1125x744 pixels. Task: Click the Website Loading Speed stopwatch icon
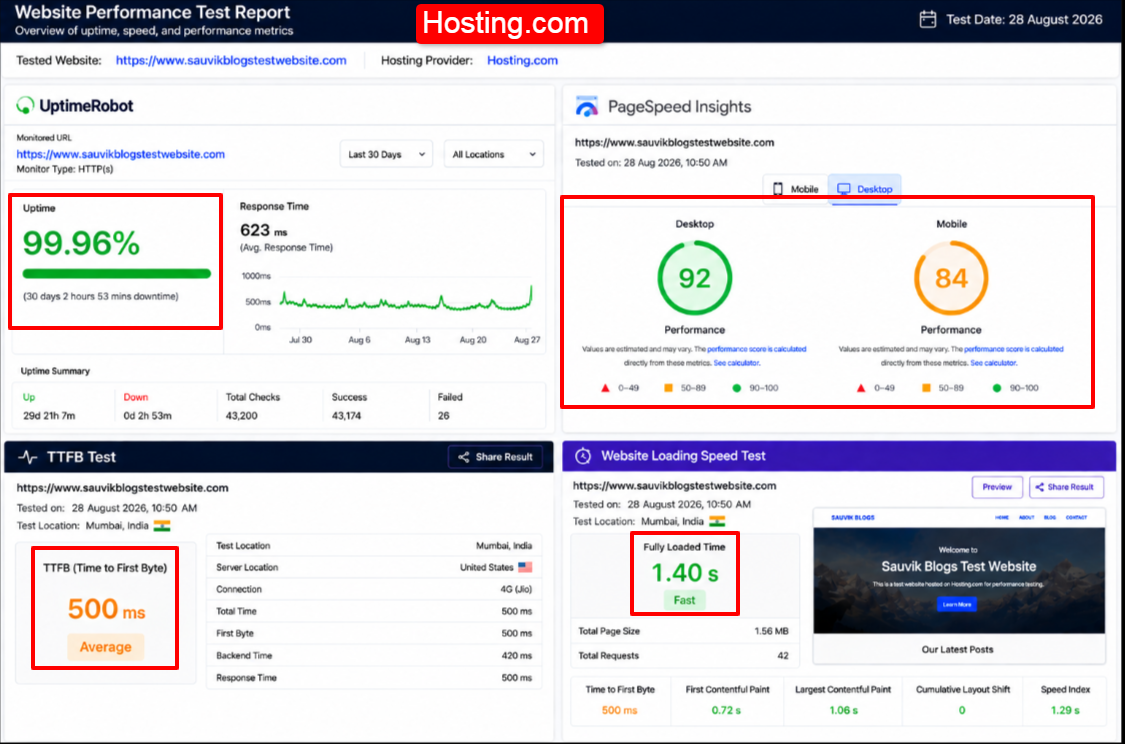583,456
